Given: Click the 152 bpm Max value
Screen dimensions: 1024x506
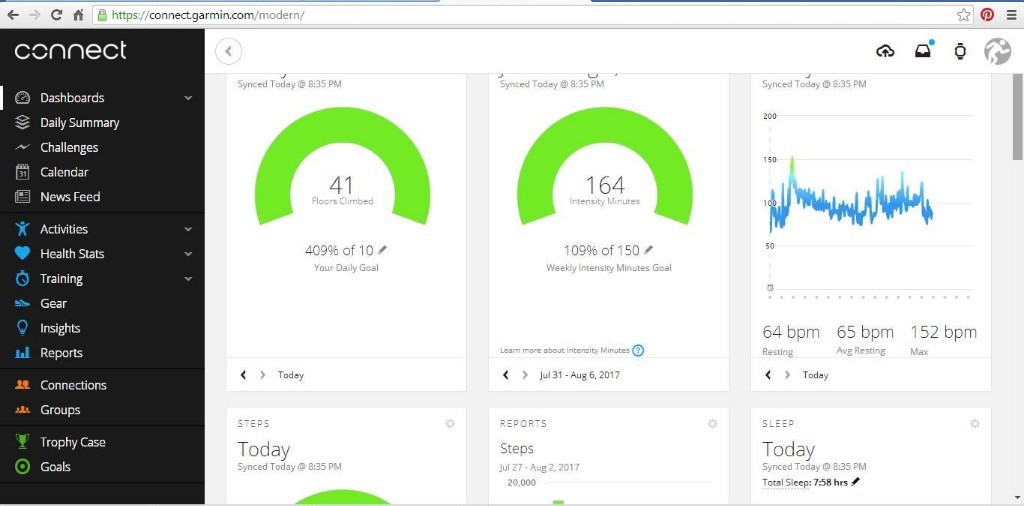Looking at the screenshot, I should point(944,332).
